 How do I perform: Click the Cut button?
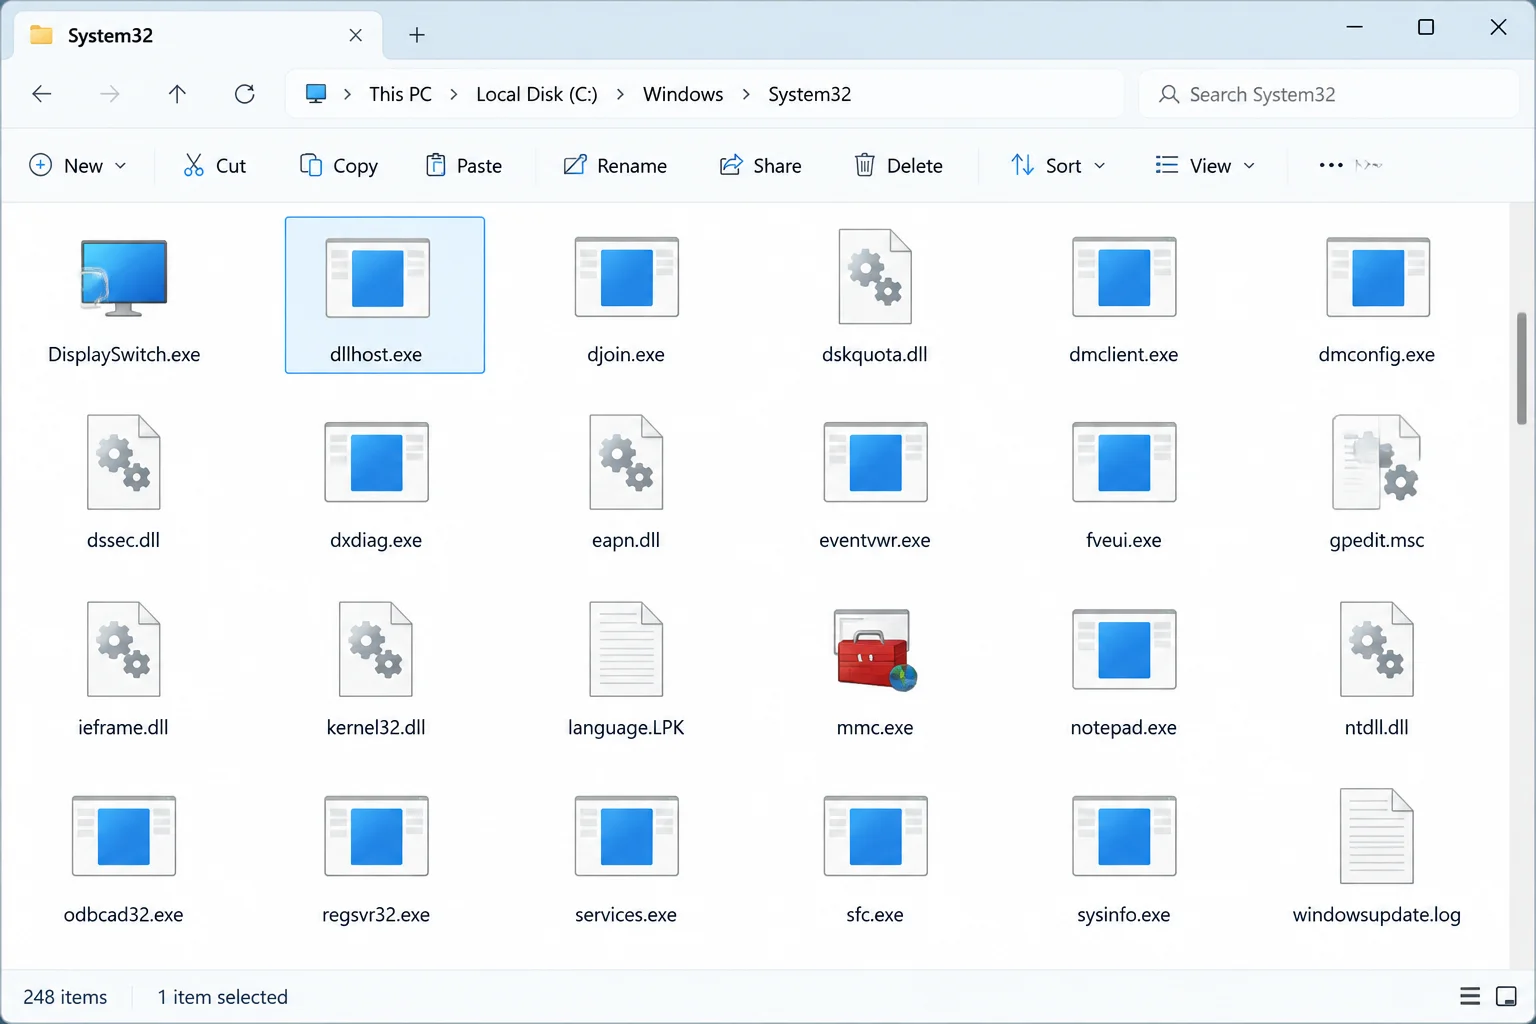(215, 165)
